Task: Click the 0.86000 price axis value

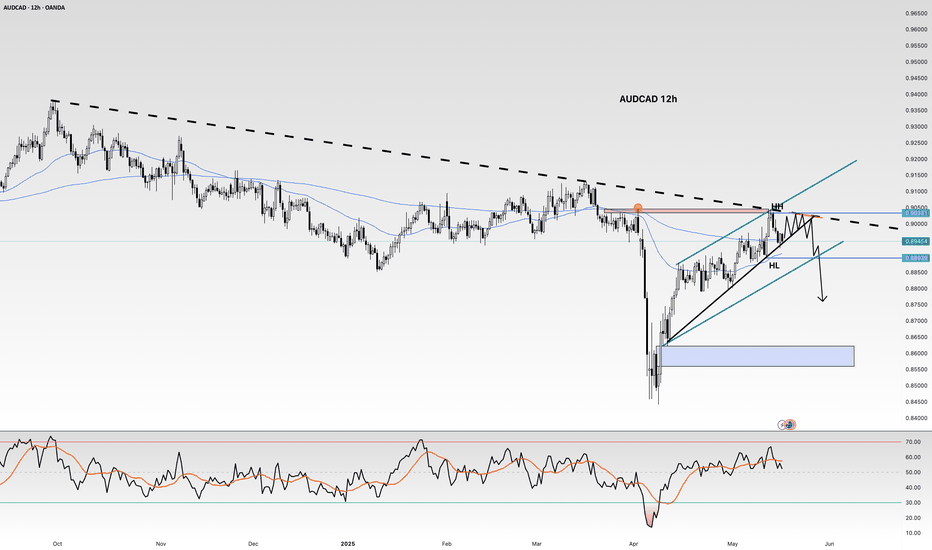Action: click(x=916, y=353)
